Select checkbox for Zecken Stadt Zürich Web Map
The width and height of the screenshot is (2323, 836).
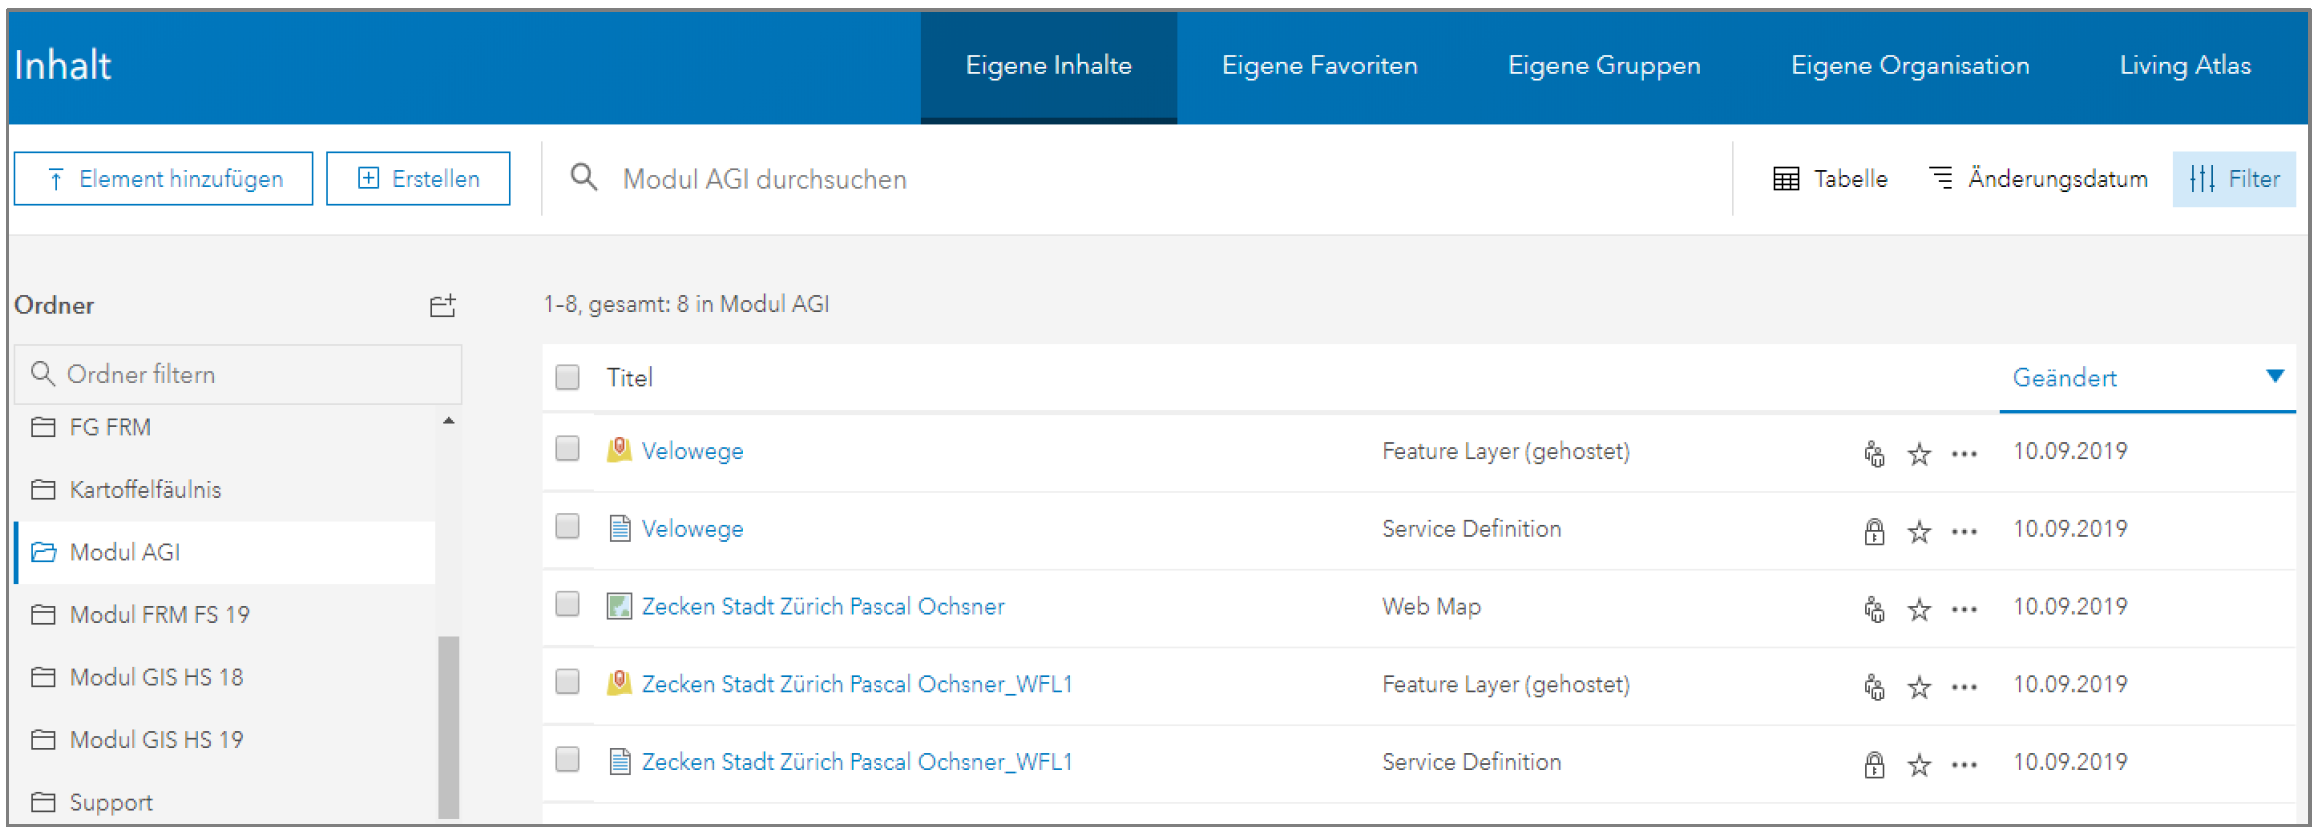567,604
